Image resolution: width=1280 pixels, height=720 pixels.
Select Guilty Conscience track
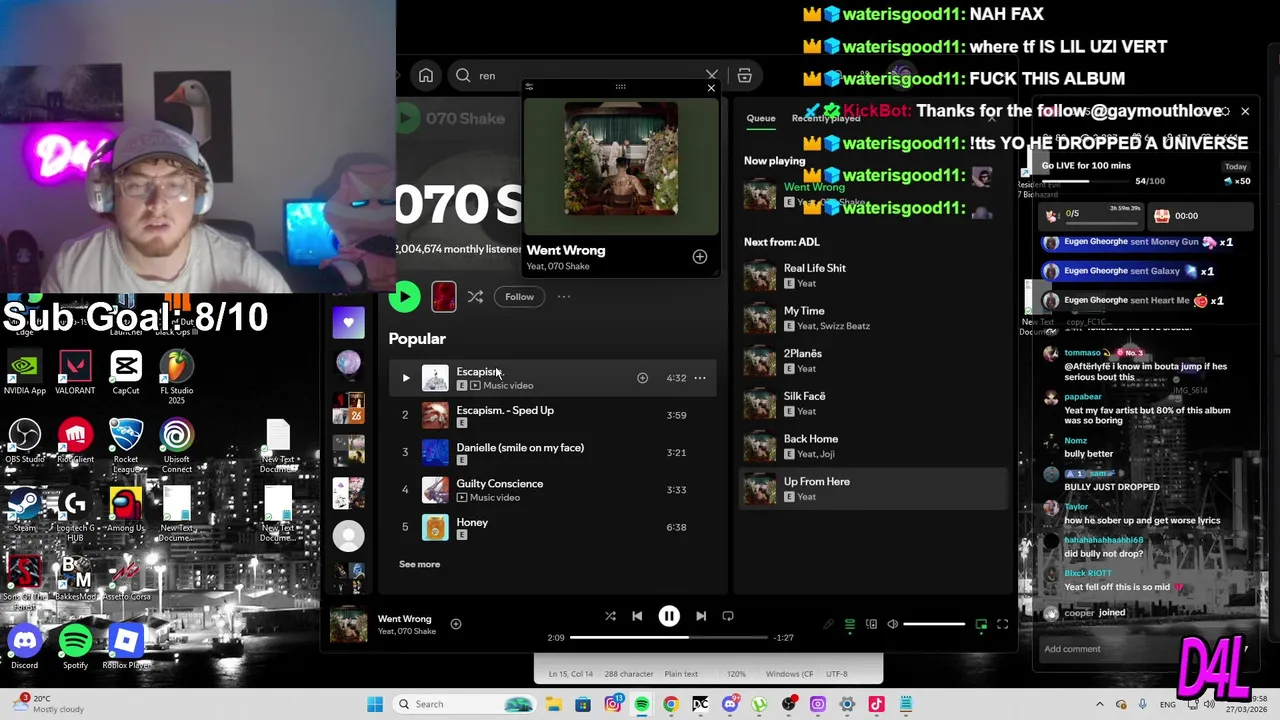[552, 490]
